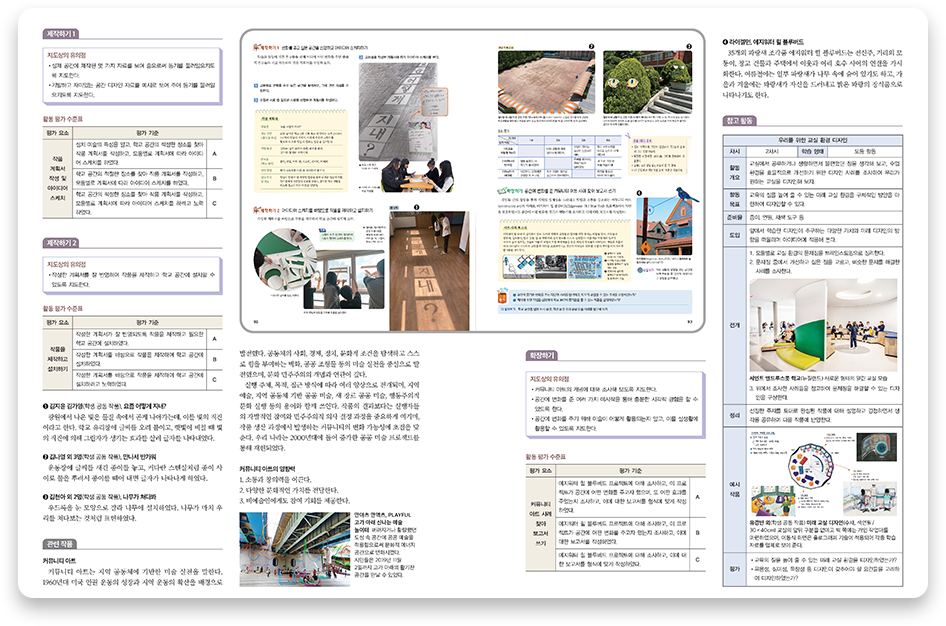Click the '정리' row label
The image size is (946, 626).
(x=734, y=416)
